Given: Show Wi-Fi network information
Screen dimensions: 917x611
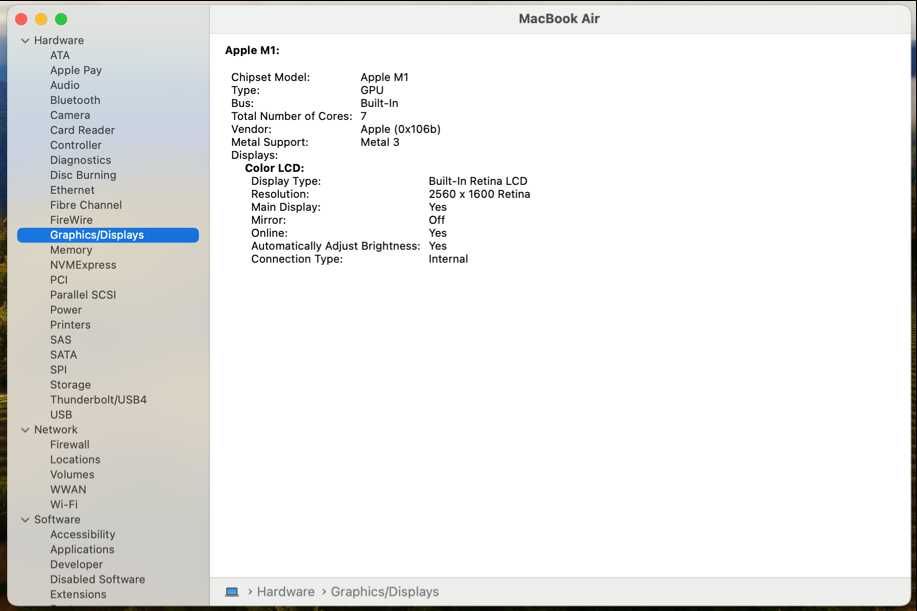Looking at the screenshot, I should 63,505.
